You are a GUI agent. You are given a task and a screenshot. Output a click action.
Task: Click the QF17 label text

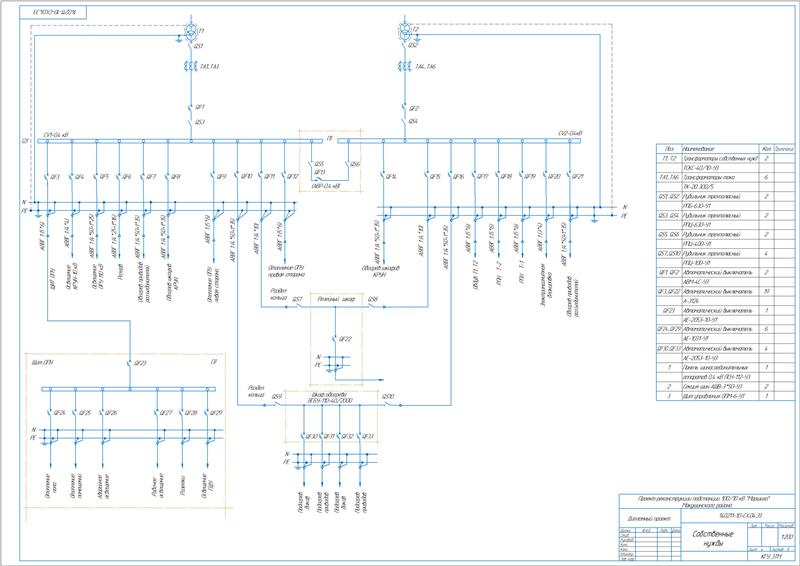tap(483, 177)
